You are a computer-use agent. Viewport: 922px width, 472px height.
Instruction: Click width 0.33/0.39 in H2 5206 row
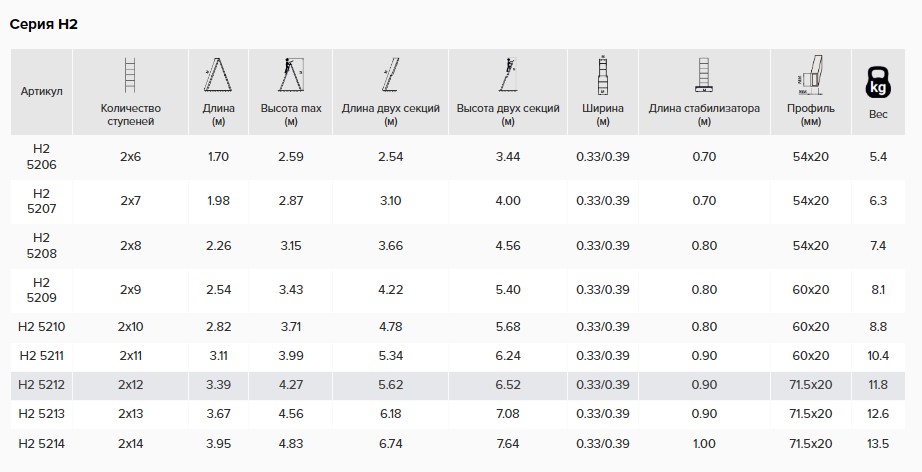(x=603, y=157)
